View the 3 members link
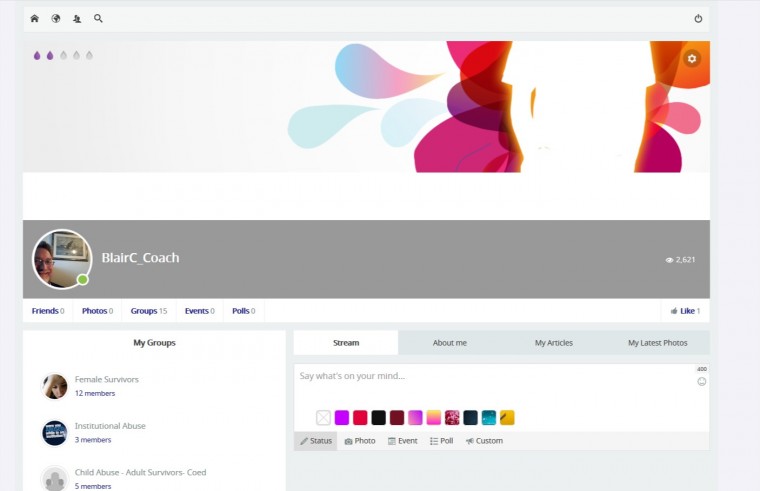Image resolution: width=760 pixels, height=491 pixels. tap(93, 440)
